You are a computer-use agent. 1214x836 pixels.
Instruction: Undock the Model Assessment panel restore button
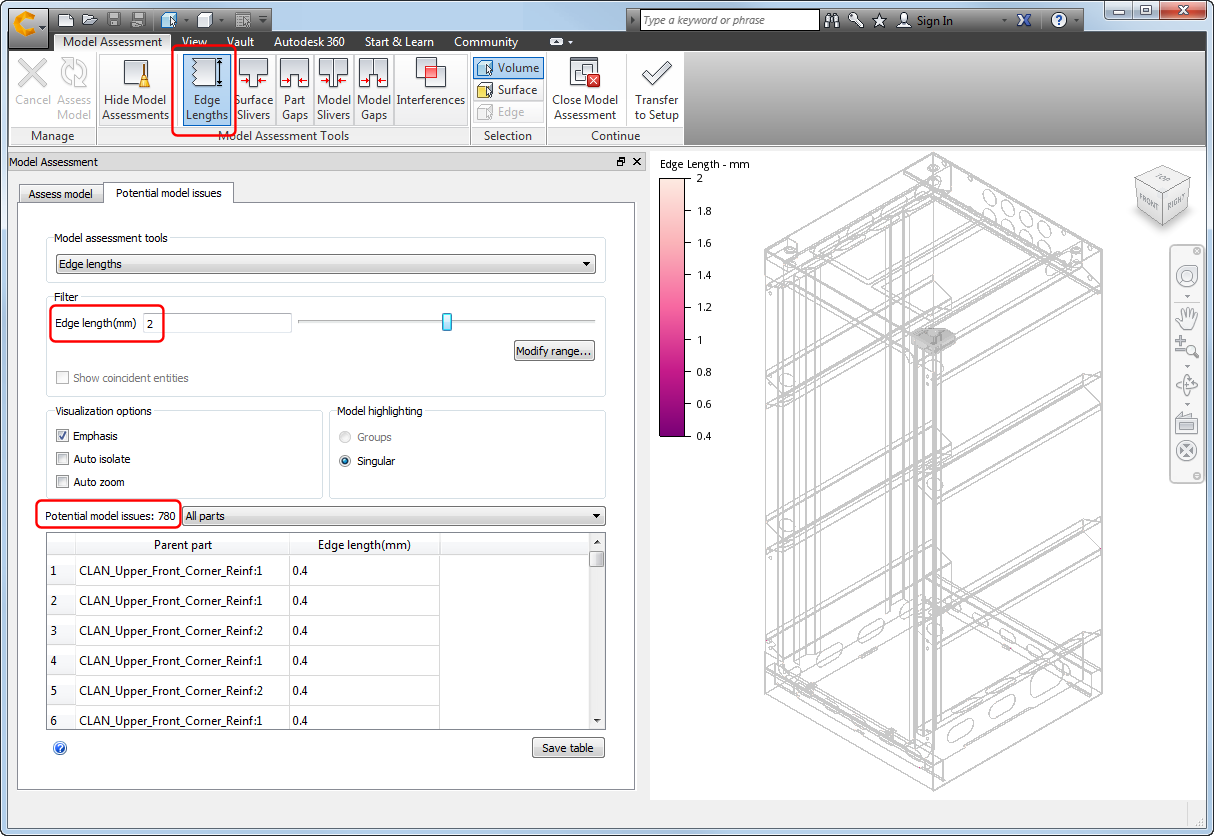620,162
